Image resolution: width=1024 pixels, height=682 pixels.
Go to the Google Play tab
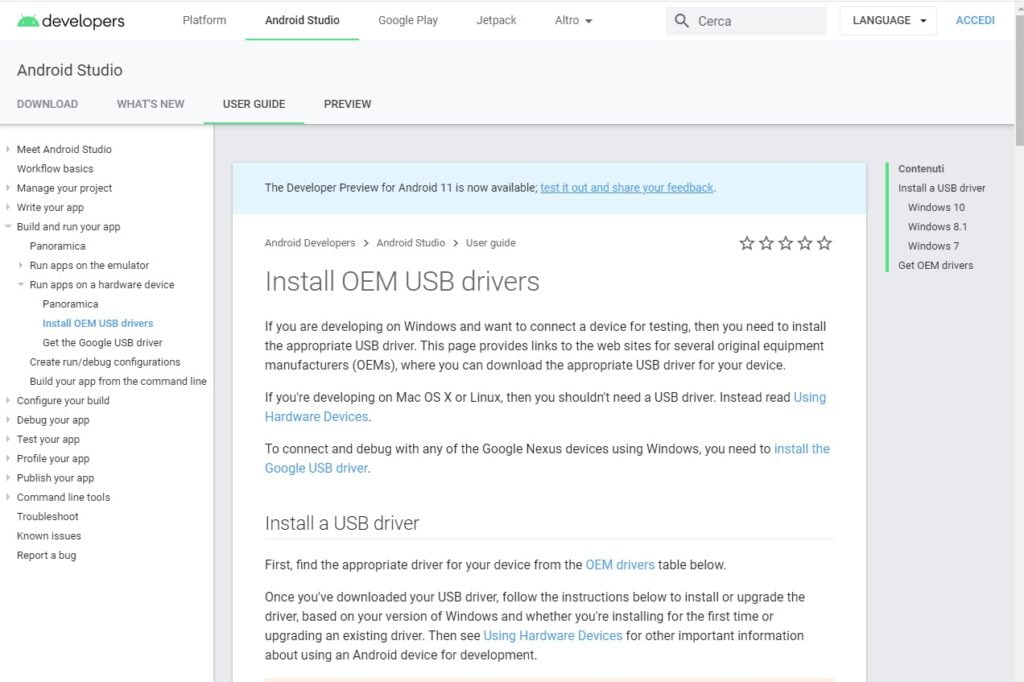(x=408, y=20)
